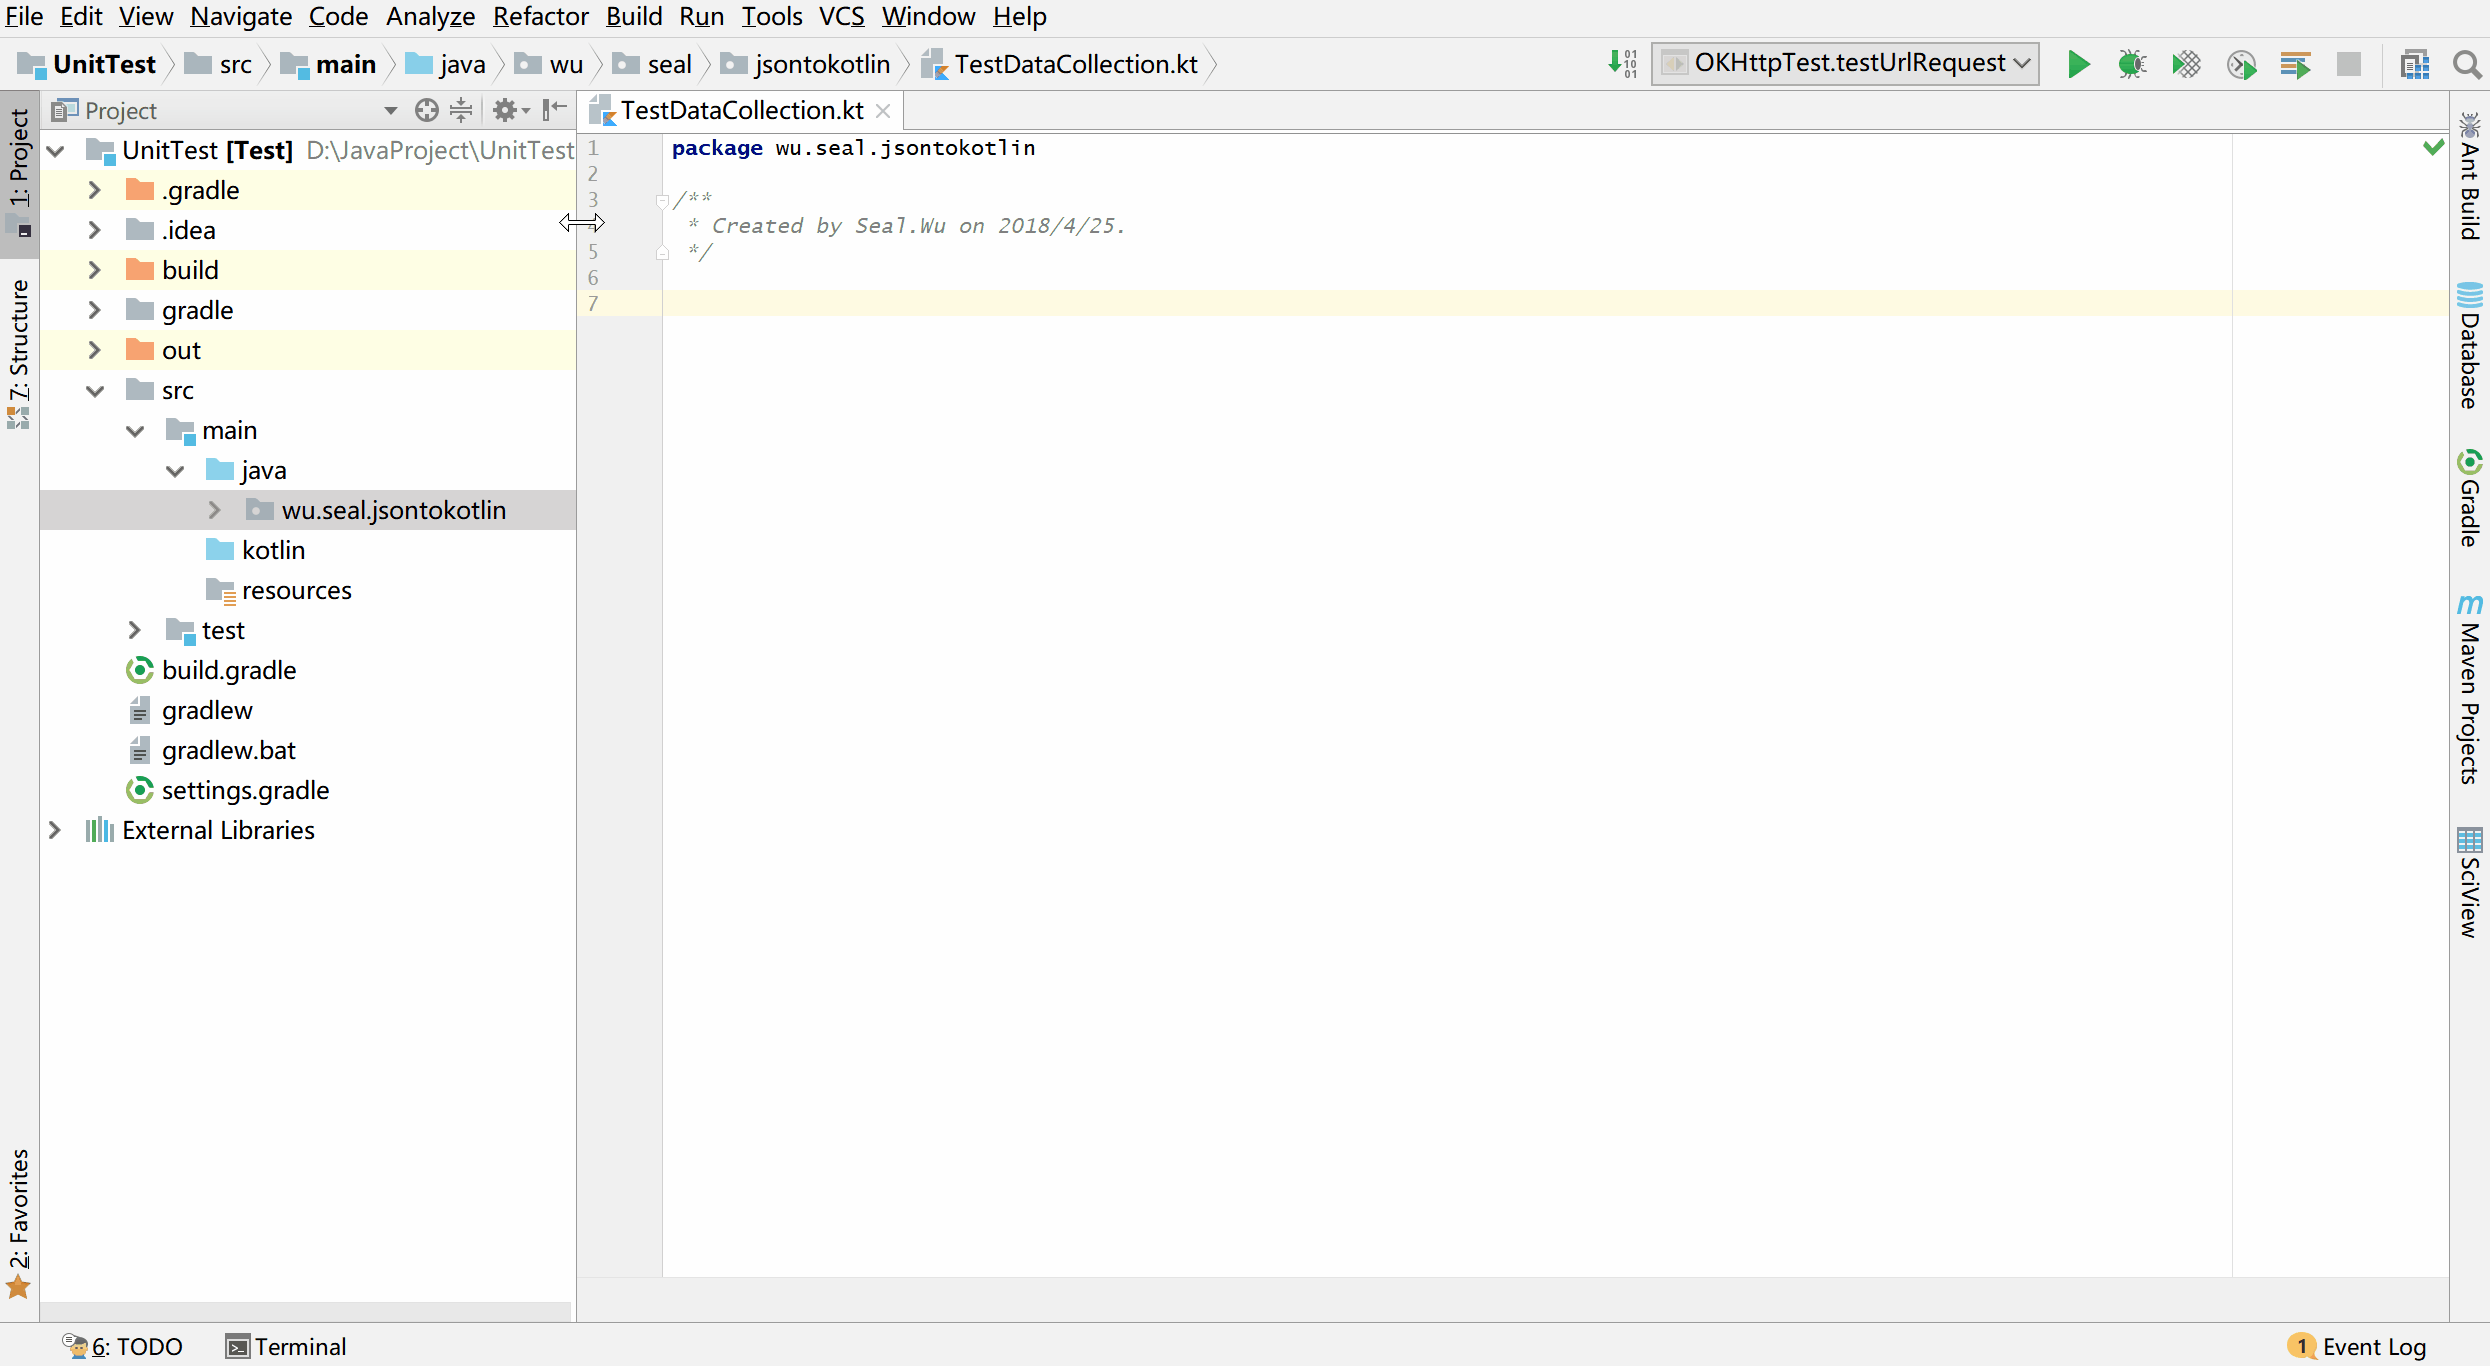The width and height of the screenshot is (2490, 1366).
Task: Open OKHttpTest.testUrlRequest run configuration dropdown
Action: coord(1844,64)
